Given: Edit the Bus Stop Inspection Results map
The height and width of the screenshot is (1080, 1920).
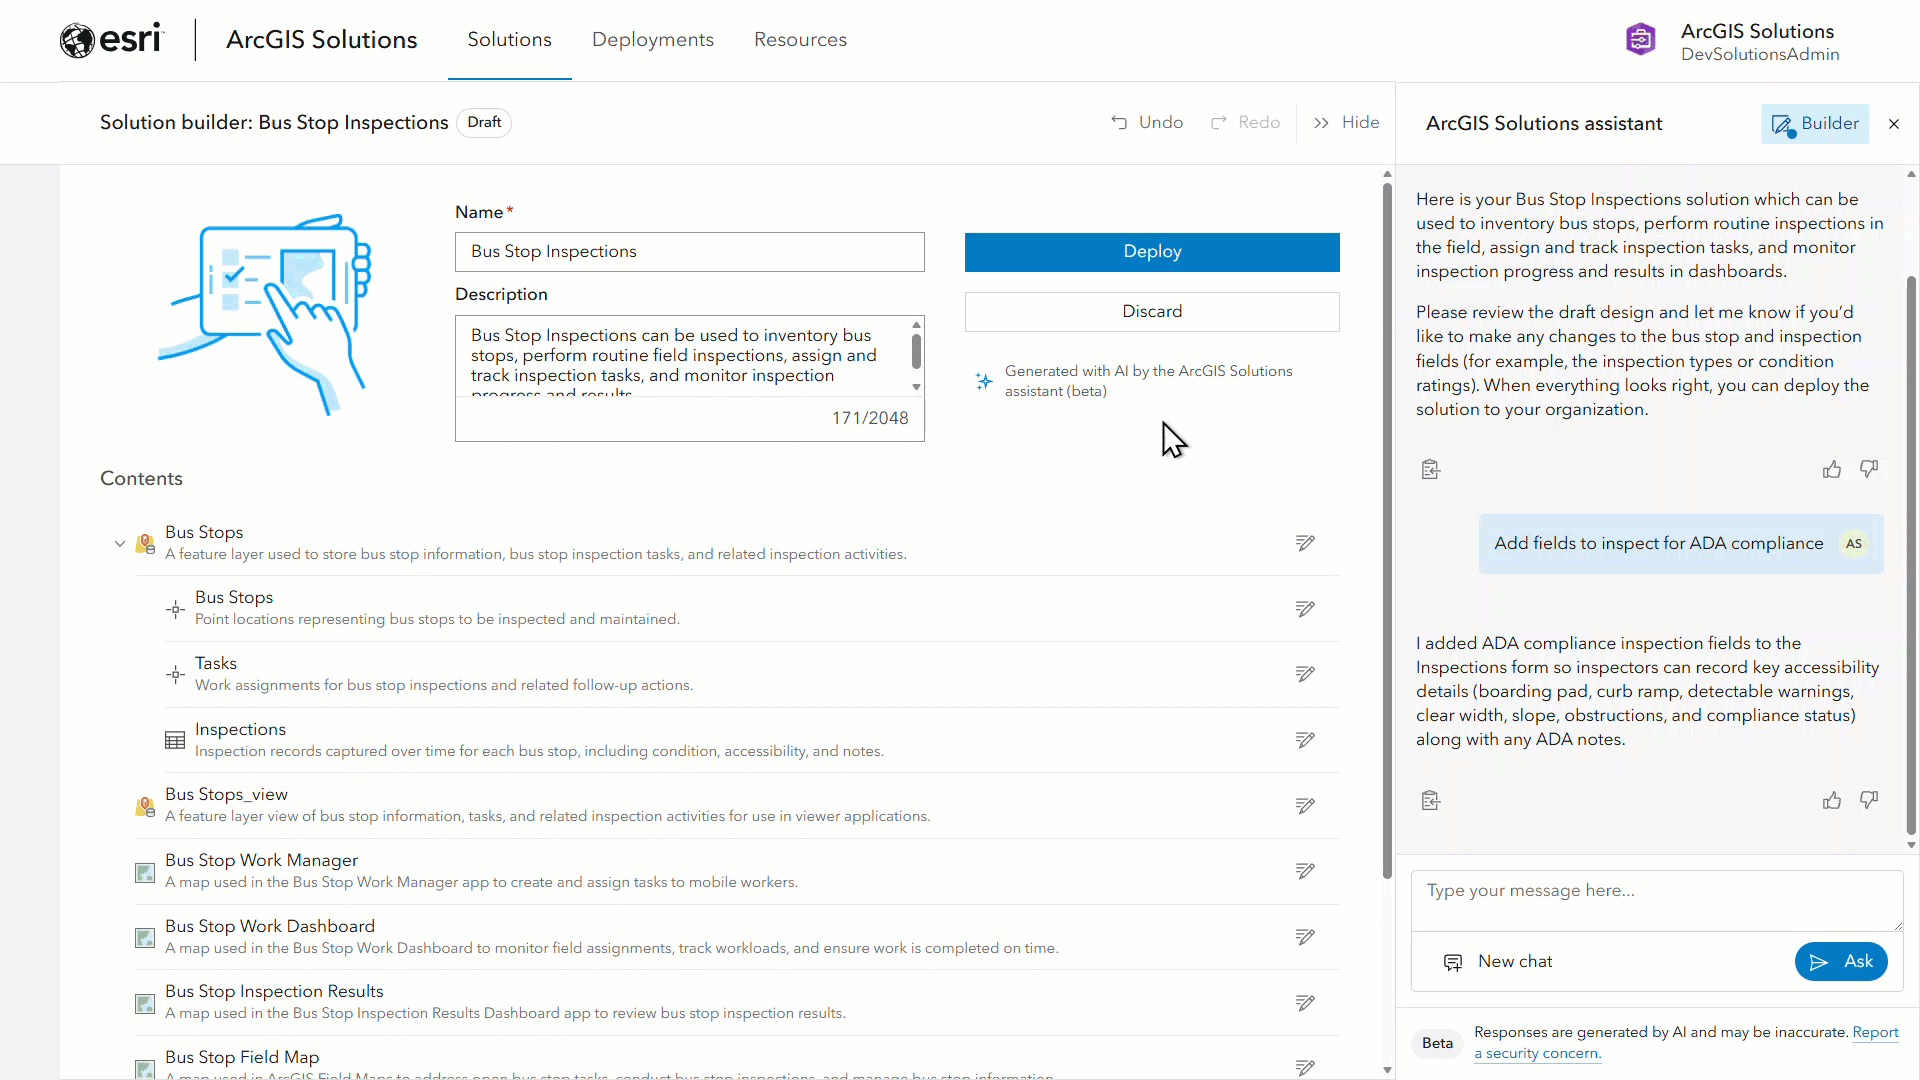Looking at the screenshot, I should [1305, 1003].
